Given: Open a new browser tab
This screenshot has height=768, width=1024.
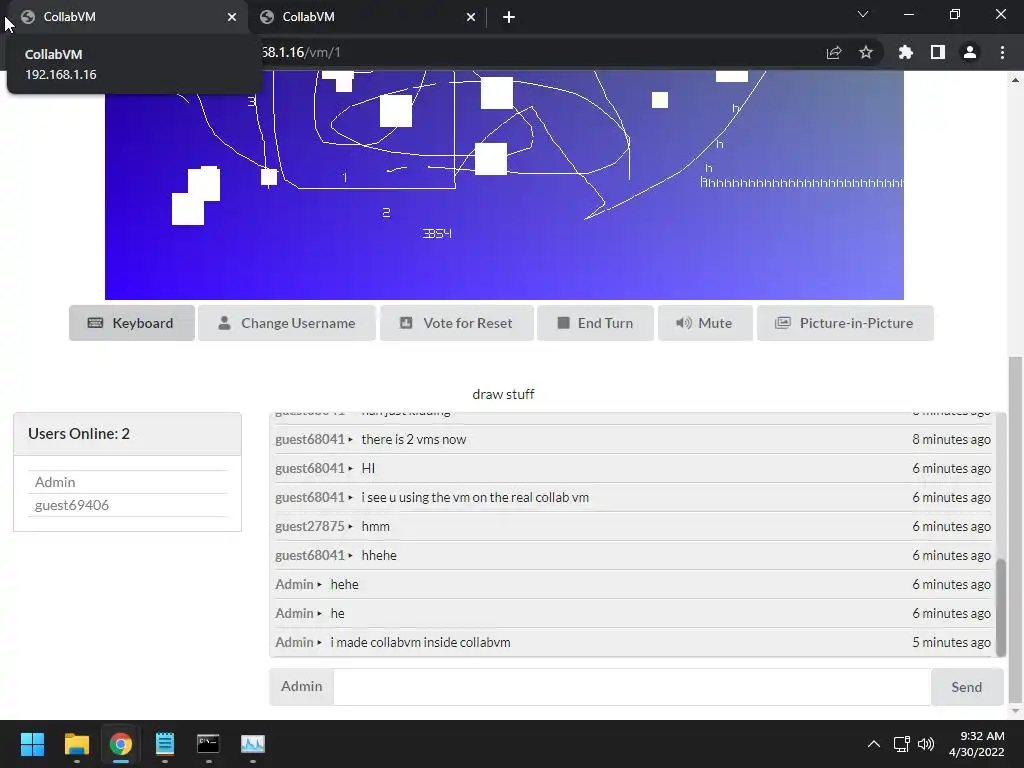Looking at the screenshot, I should [509, 17].
